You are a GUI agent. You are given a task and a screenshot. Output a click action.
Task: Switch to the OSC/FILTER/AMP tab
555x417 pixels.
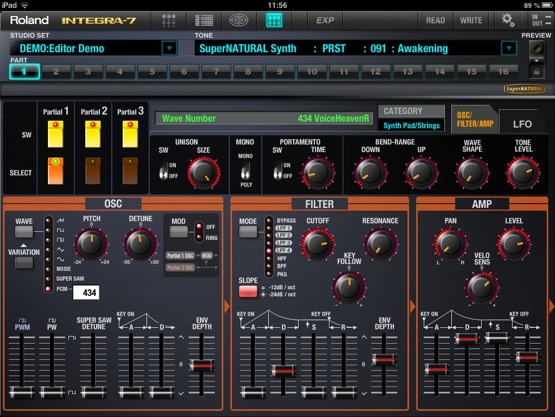474,119
